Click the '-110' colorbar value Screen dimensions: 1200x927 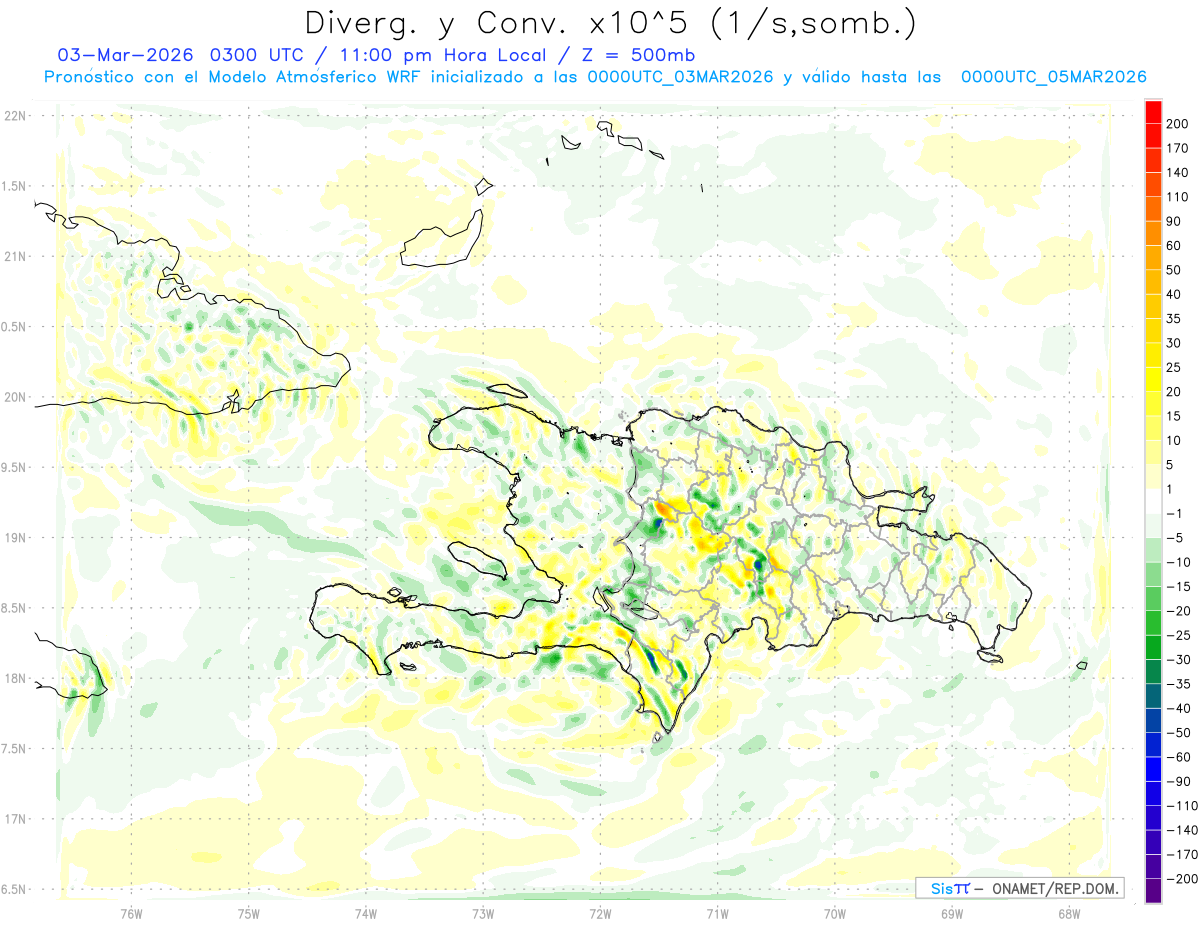point(1181,805)
